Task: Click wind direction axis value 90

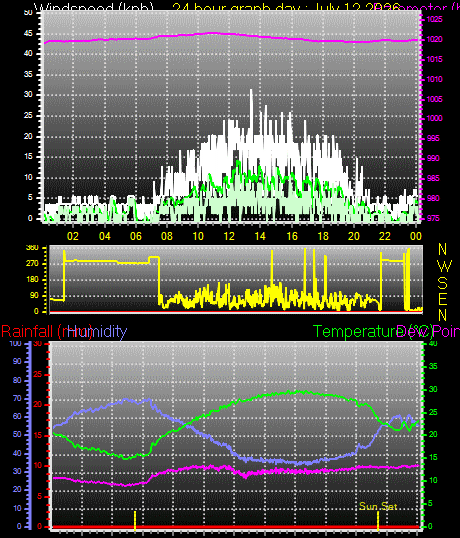Action: (34, 295)
